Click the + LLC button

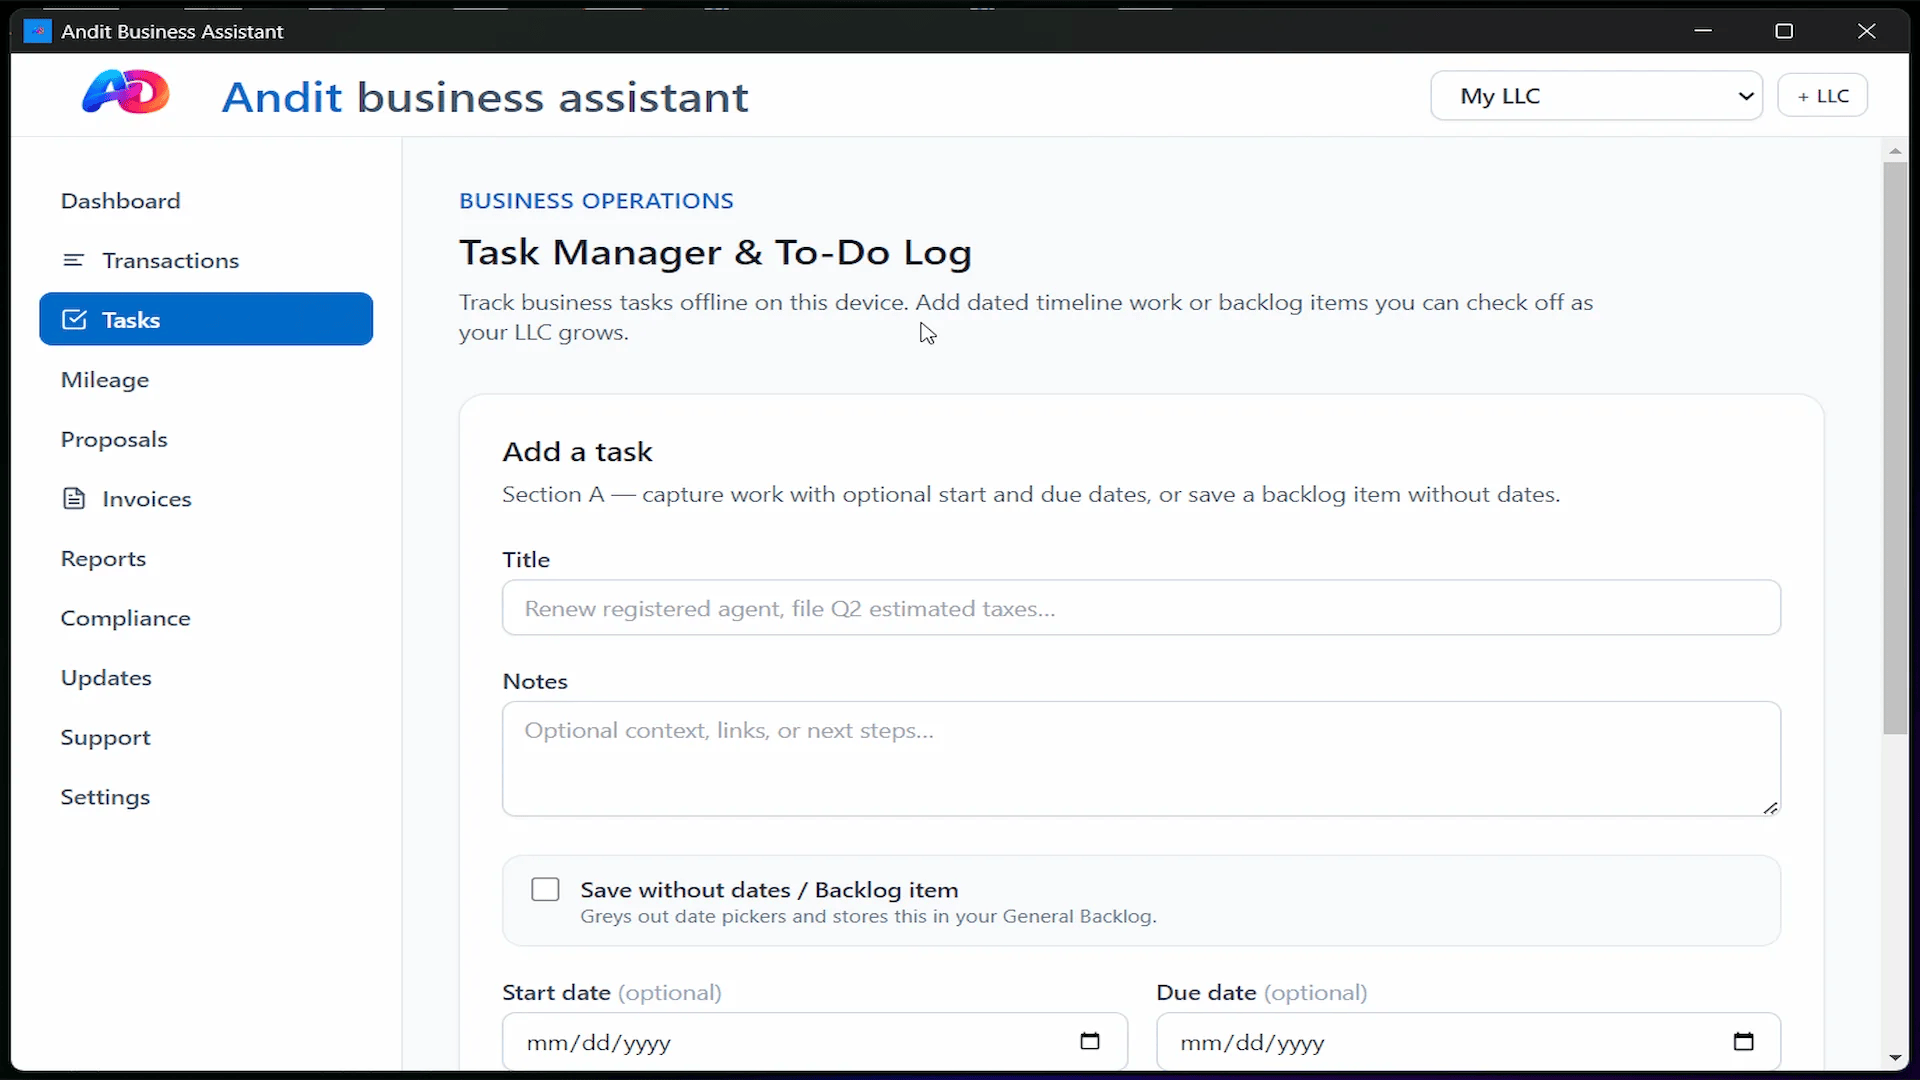(1822, 96)
